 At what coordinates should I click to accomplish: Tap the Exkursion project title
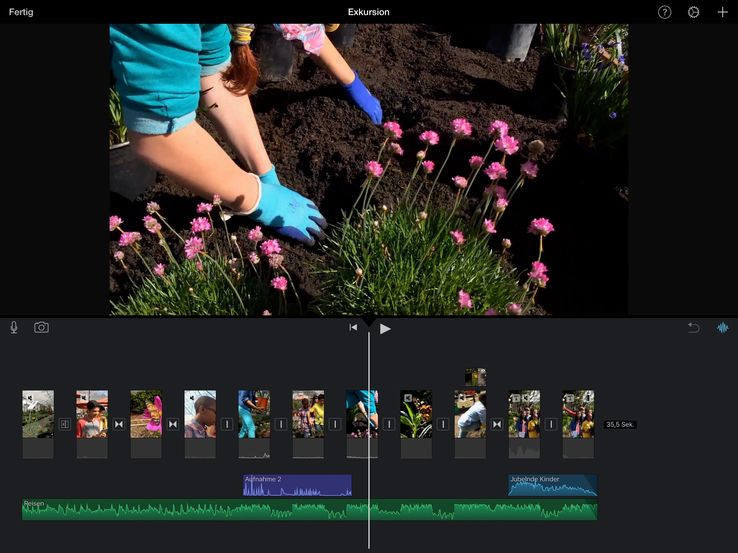click(x=369, y=12)
